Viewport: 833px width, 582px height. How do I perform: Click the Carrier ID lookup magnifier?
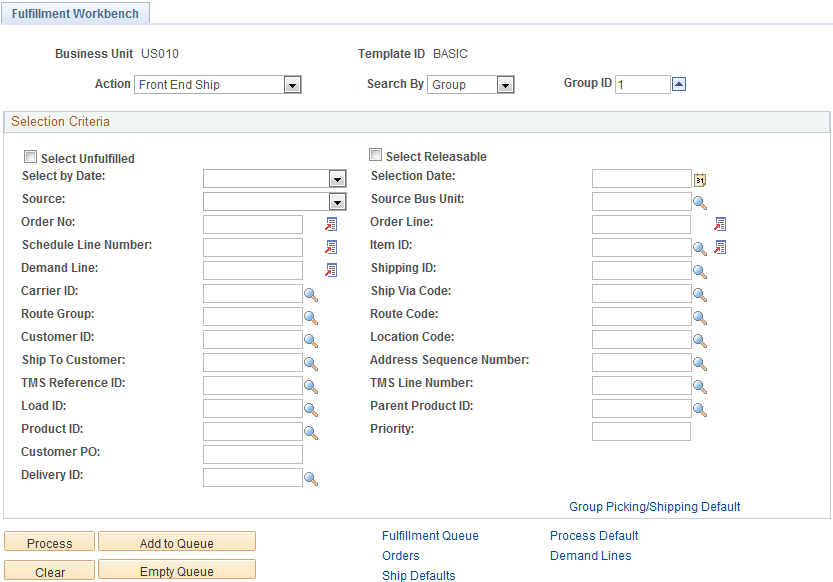pyautogui.click(x=310, y=293)
